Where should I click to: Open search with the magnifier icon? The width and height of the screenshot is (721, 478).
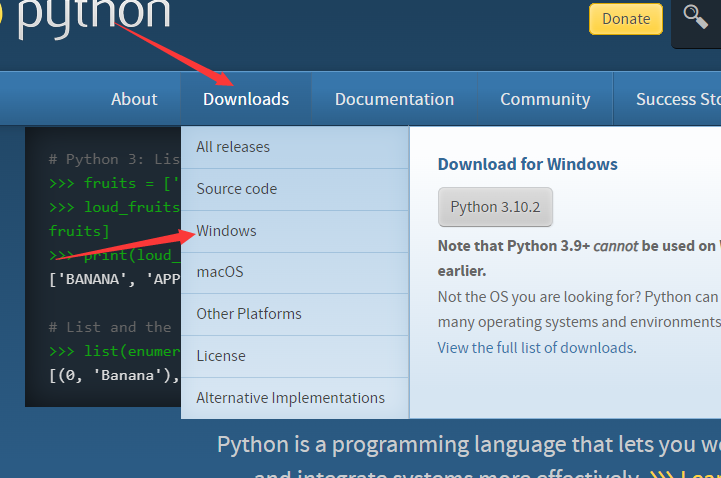coord(694,18)
